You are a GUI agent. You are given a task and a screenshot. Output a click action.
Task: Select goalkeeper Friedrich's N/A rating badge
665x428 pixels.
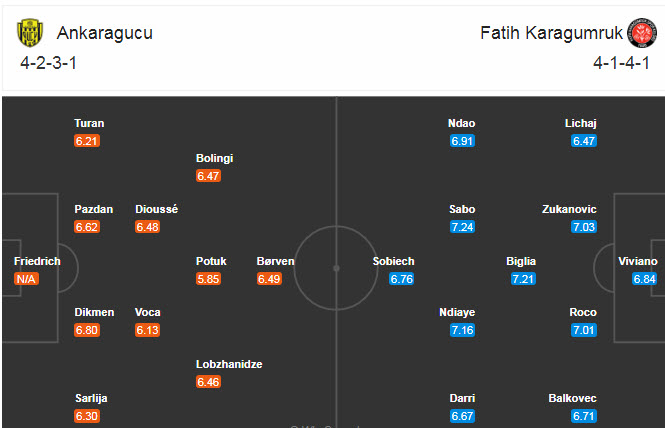click(x=26, y=279)
